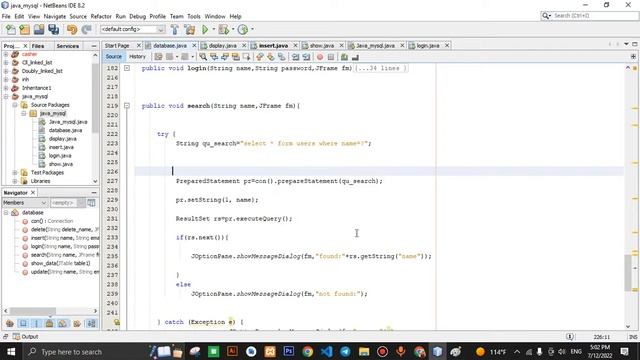This screenshot has height=360, width=640.
Task: Click the Build Project hammer icon
Action: 175,29
